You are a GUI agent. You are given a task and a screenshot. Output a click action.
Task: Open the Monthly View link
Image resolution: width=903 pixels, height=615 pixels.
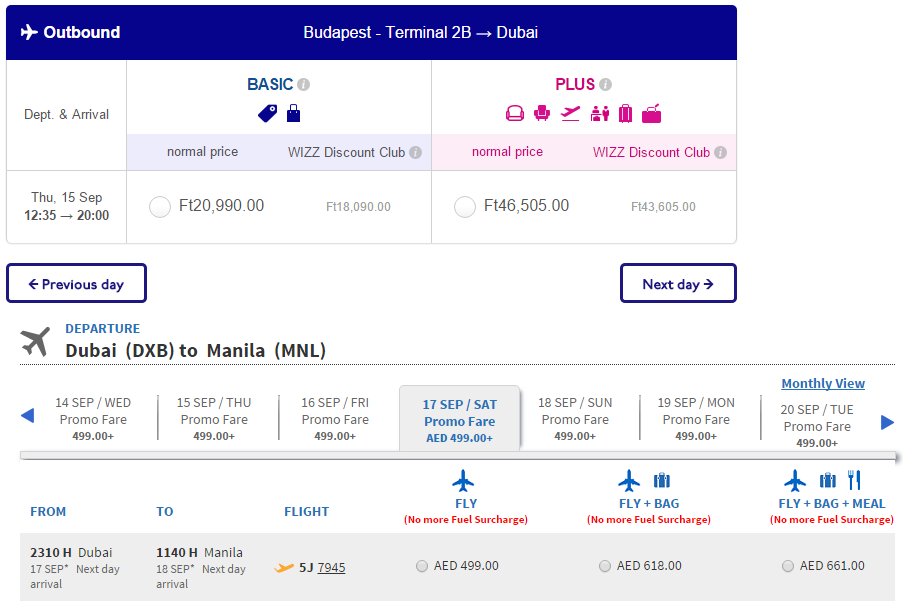coord(823,384)
